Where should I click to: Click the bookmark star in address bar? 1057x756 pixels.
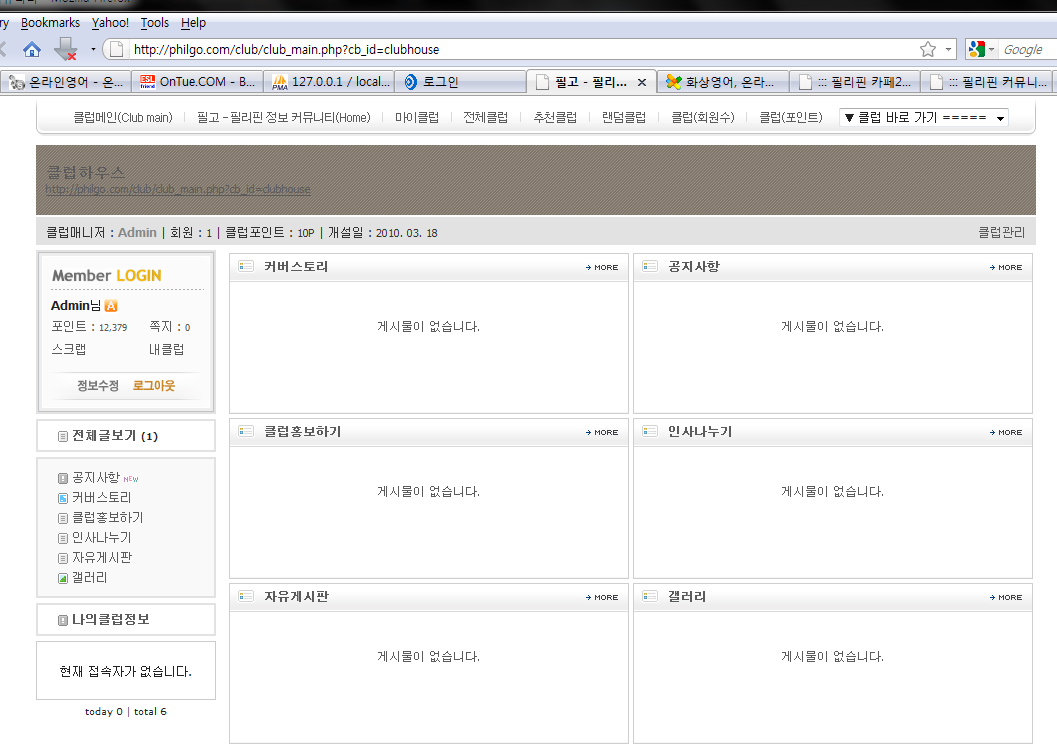click(x=928, y=49)
